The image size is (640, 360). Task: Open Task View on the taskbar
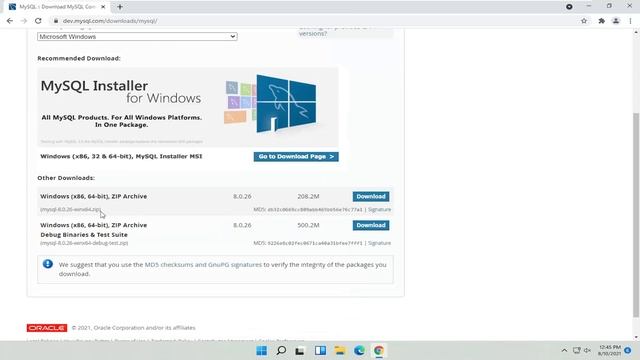pos(300,351)
